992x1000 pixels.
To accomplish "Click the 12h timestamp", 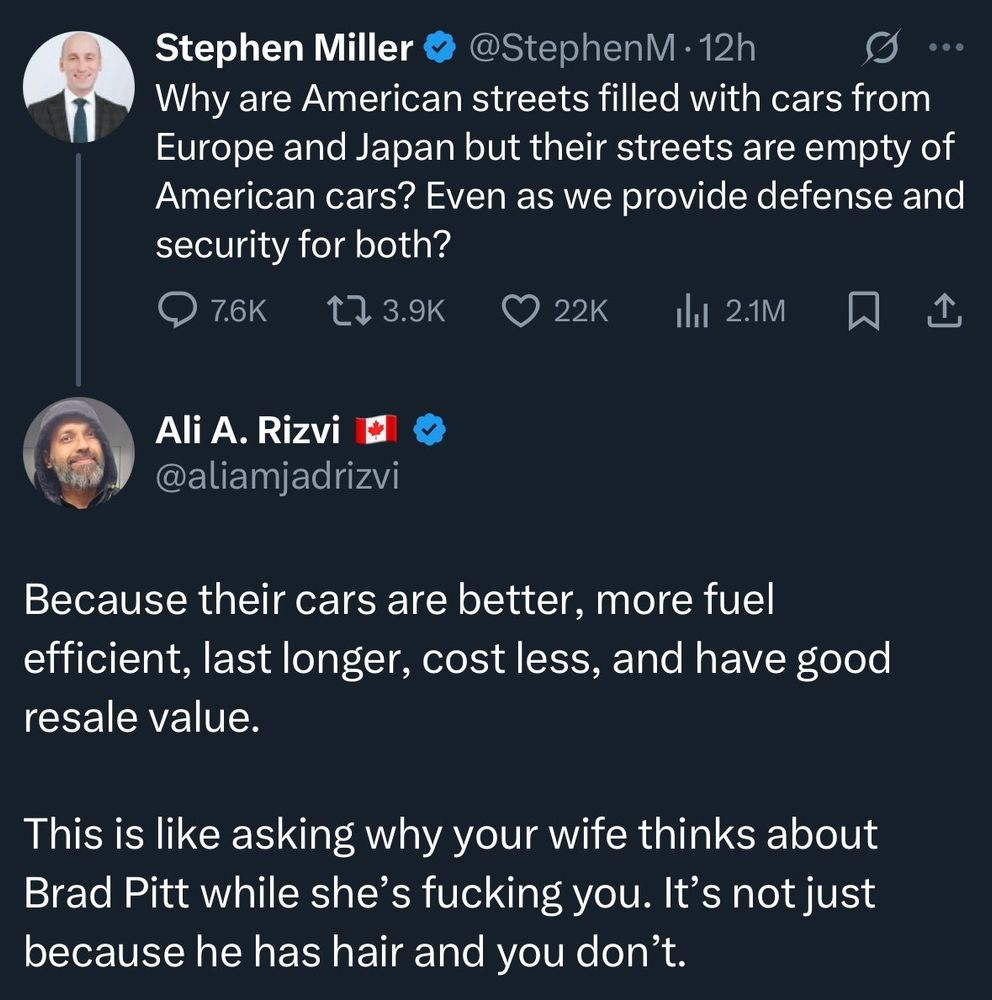I will click(729, 47).
